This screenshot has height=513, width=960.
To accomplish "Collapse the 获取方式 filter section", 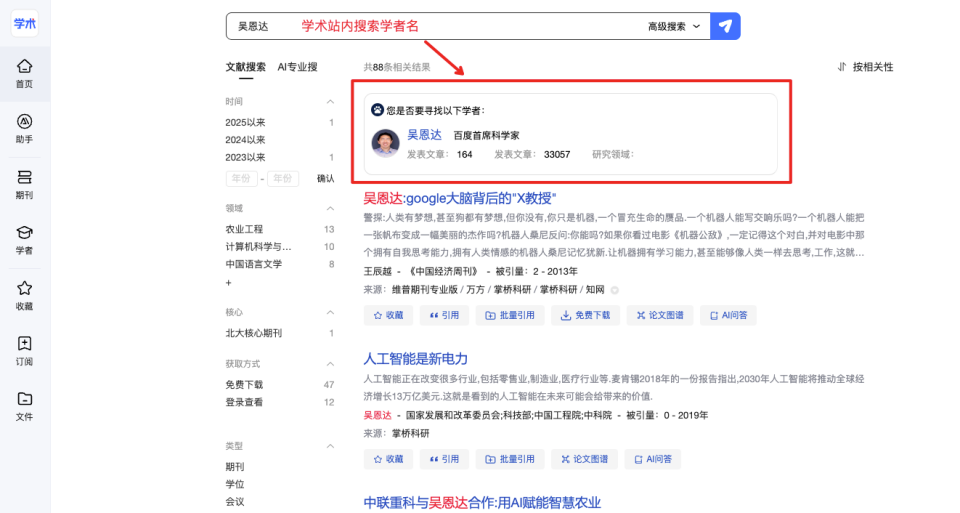I will (331, 364).
